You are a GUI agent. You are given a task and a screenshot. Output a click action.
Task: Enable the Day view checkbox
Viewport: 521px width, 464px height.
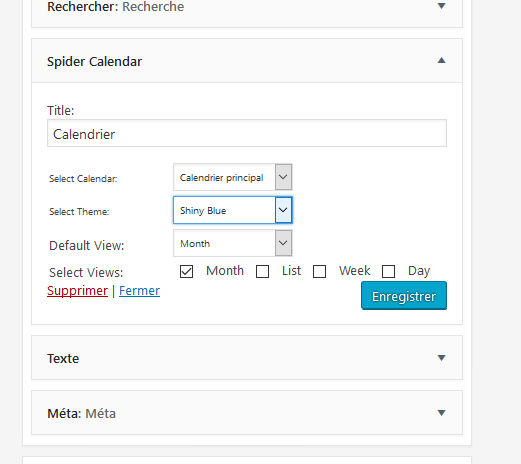(x=388, y=271)
